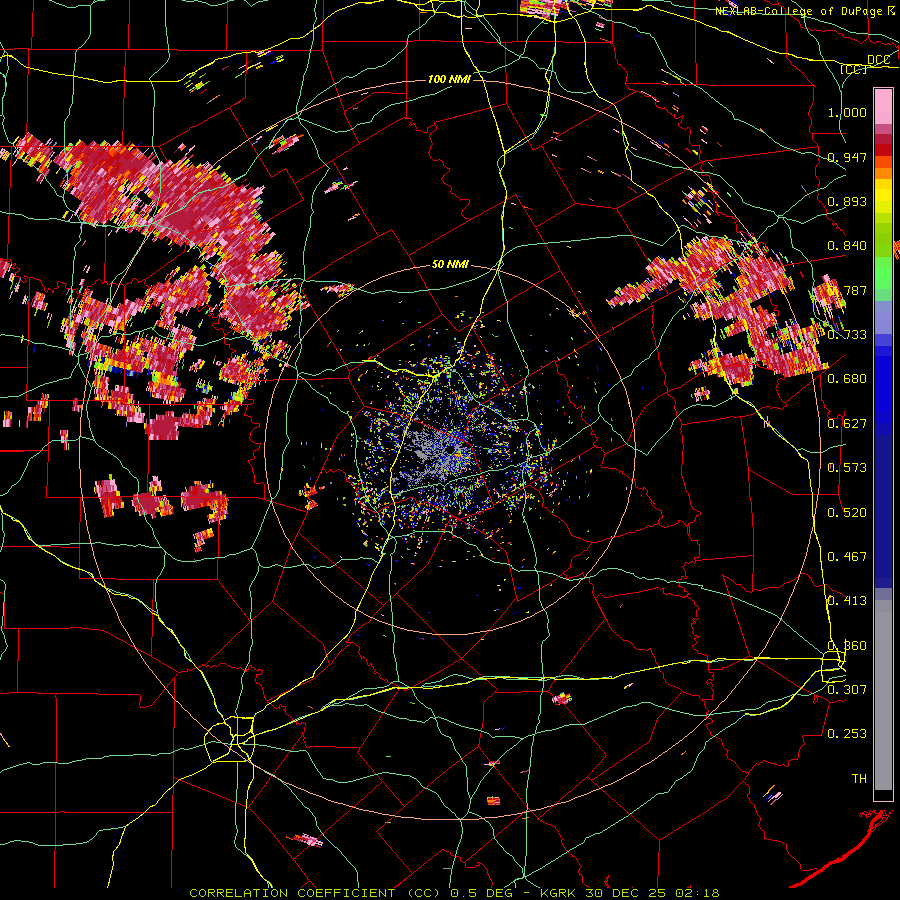Click the TH label on the scale
This screenshot has height=900, width=900.
(x=859, y=778)
